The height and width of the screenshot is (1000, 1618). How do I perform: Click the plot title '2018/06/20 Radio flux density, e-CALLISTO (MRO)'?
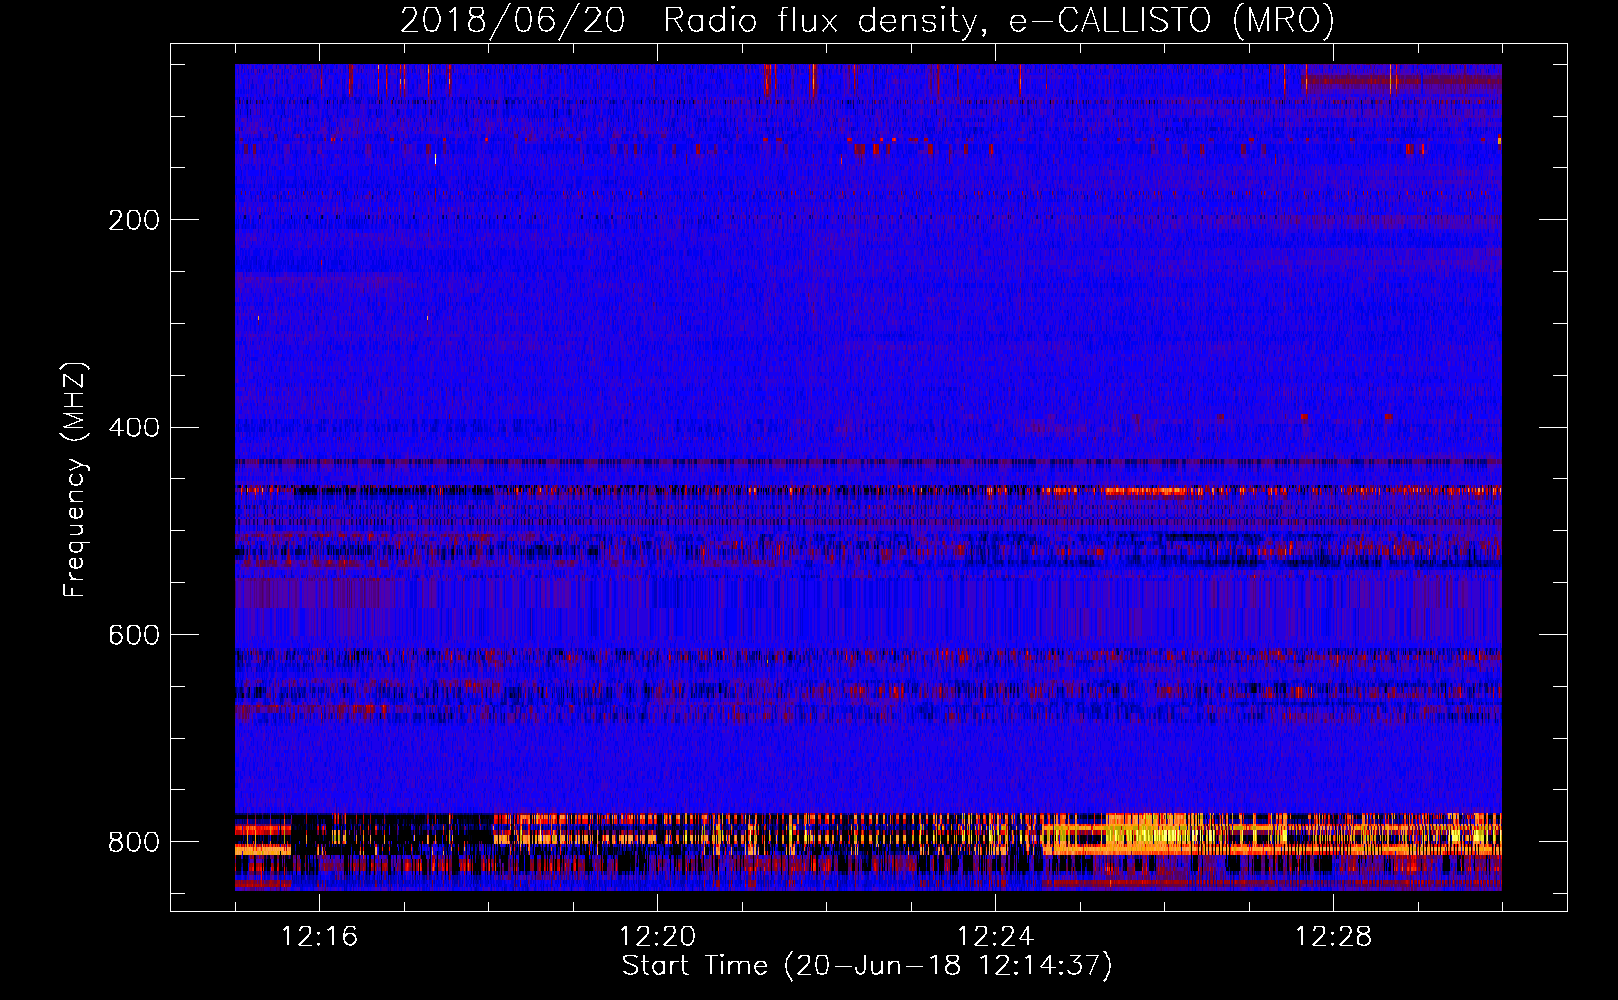click(x=867, y=20)
